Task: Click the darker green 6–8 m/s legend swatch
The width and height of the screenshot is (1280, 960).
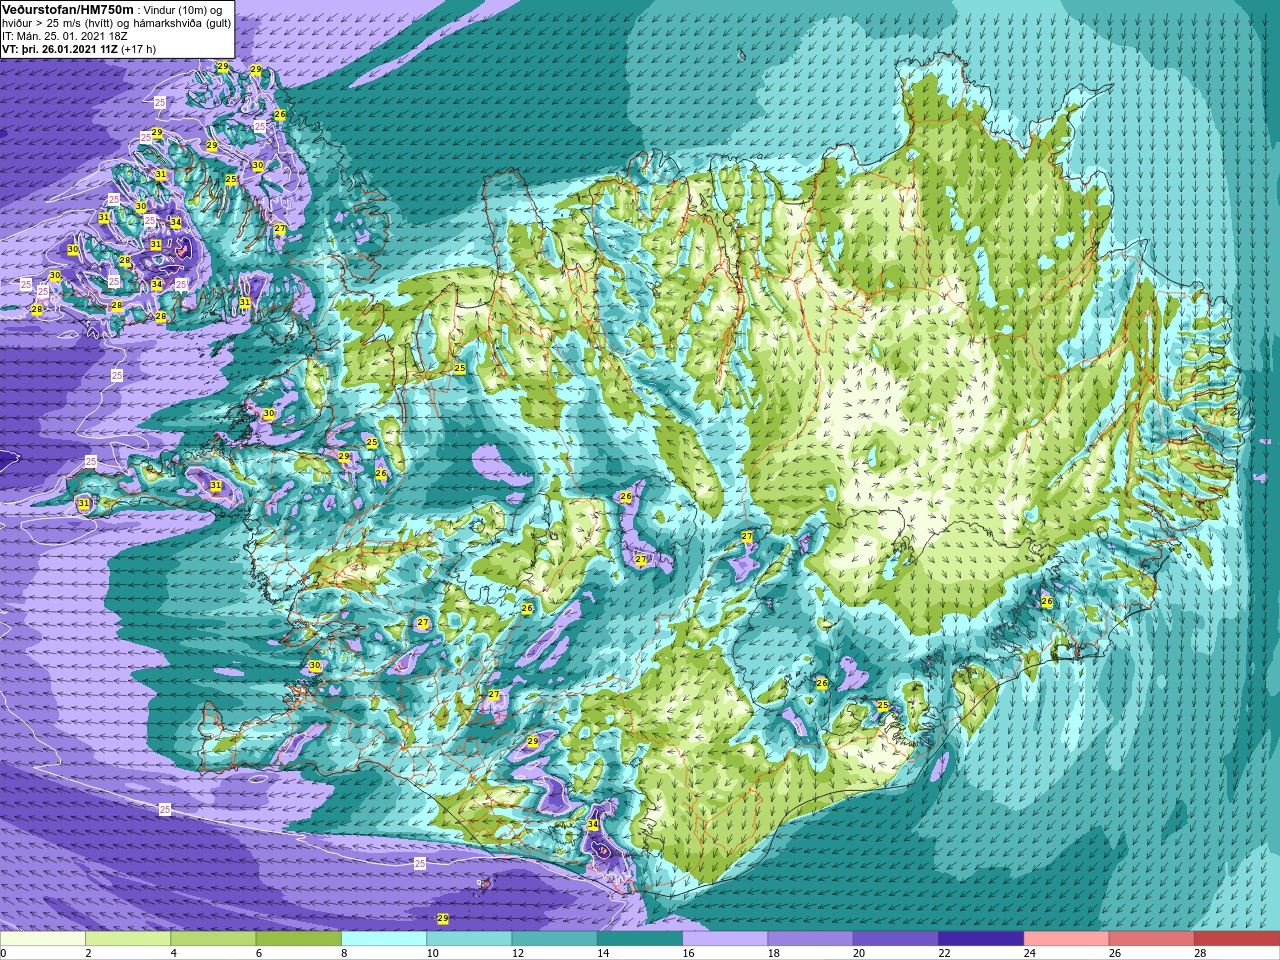Action: tap(298, 939)
